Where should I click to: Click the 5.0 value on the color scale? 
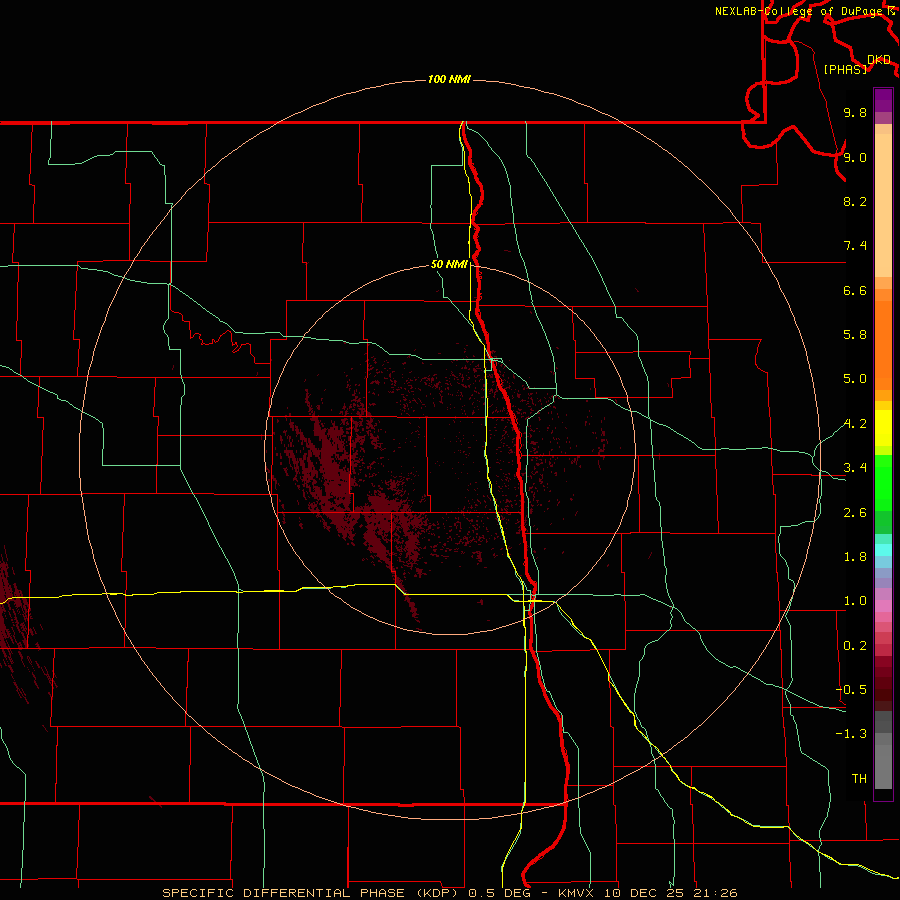855,379
